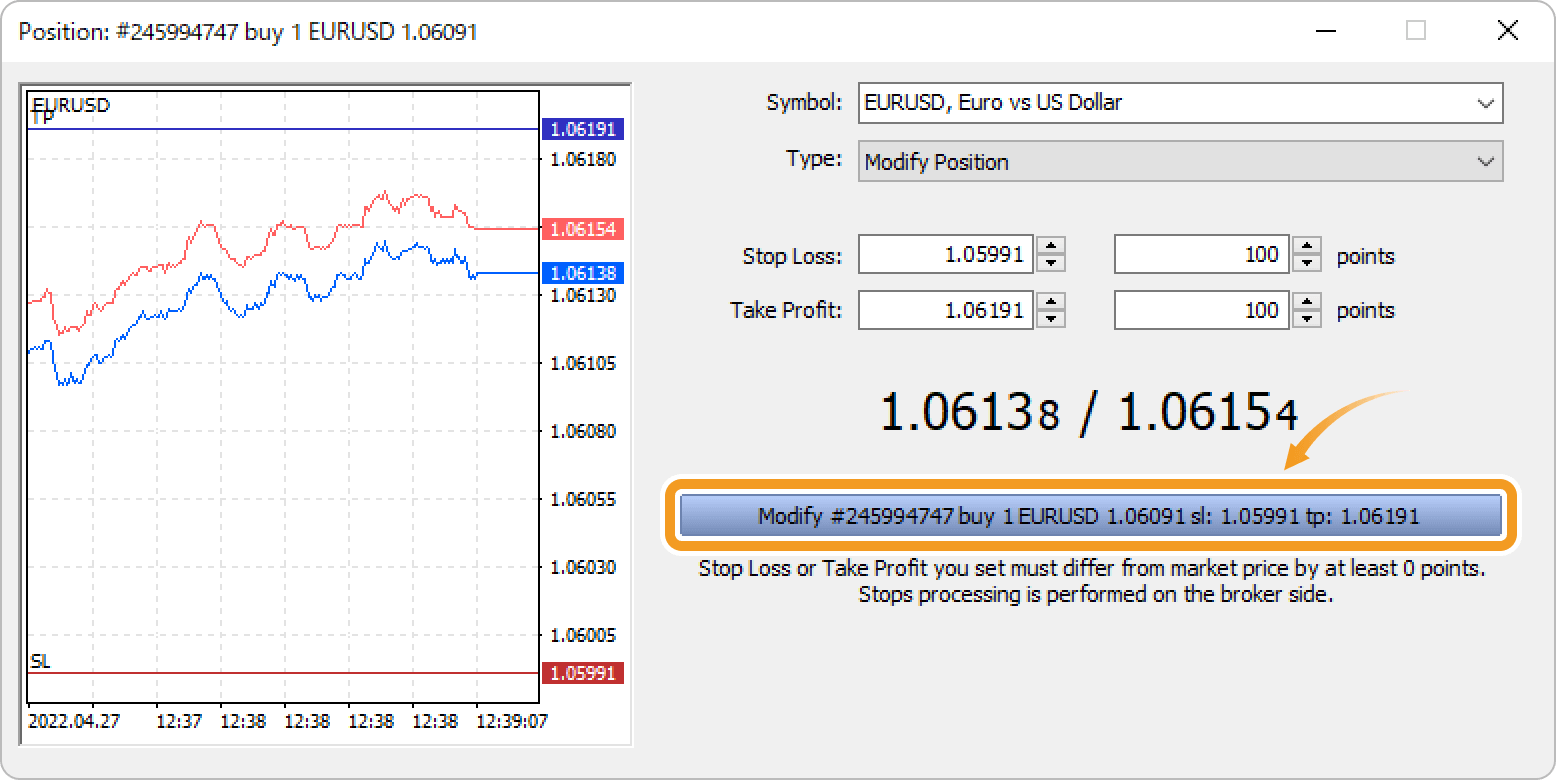Screen dimensions: 1556x780
Task: Decrease Take Profit points with down arrow
Action: (x=1306, y=318)
